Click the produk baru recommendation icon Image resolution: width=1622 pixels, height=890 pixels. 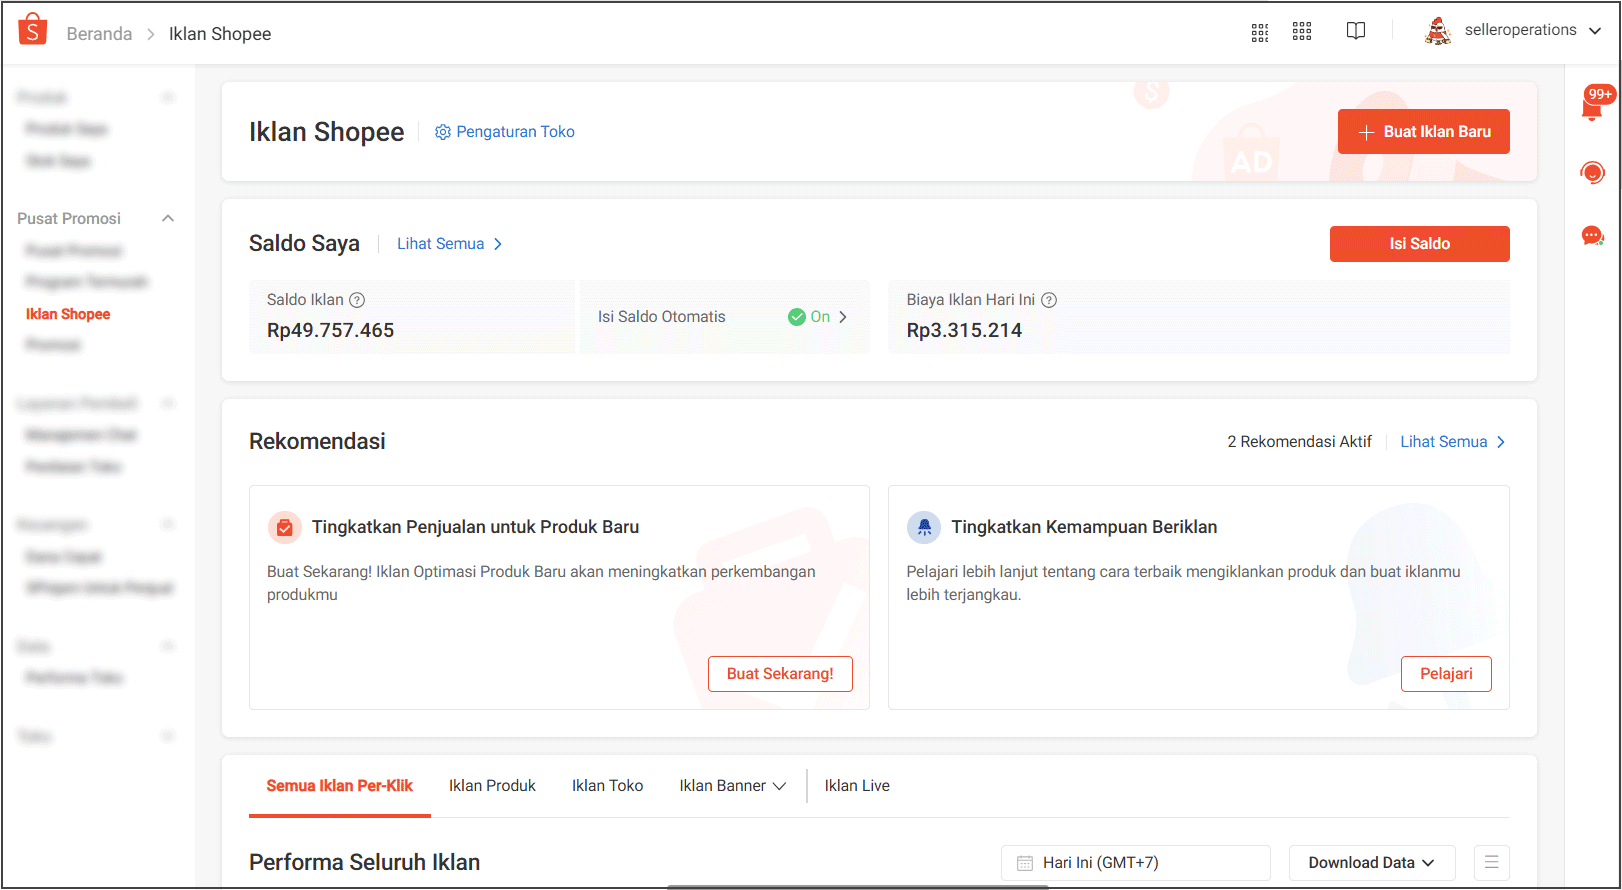coord(285,527)
